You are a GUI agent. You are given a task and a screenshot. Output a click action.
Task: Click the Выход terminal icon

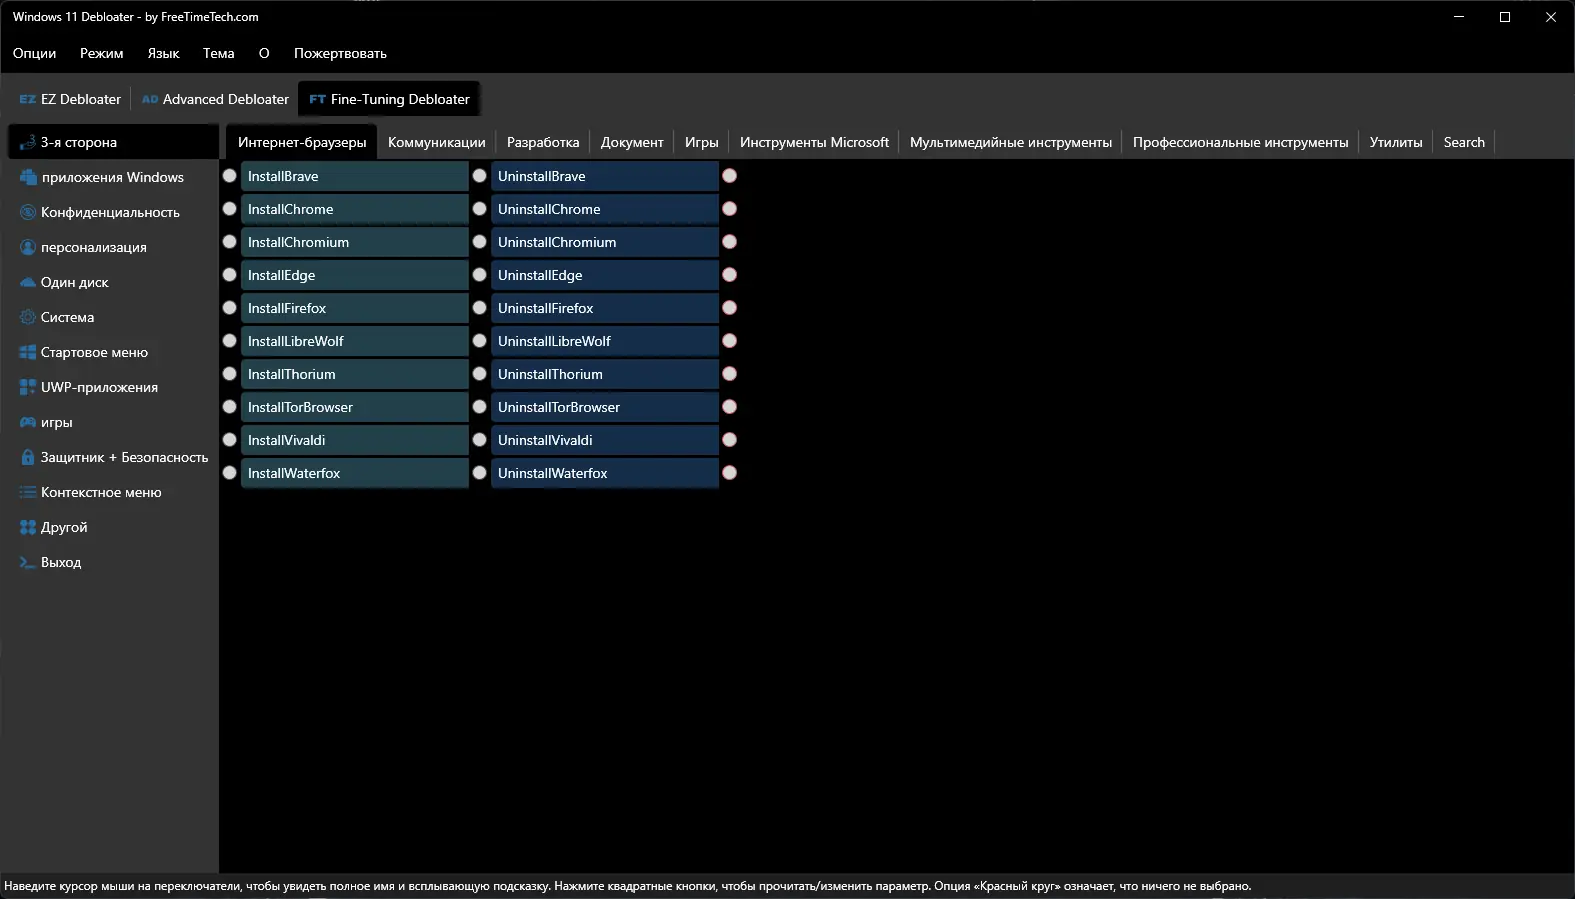[28, 562]
